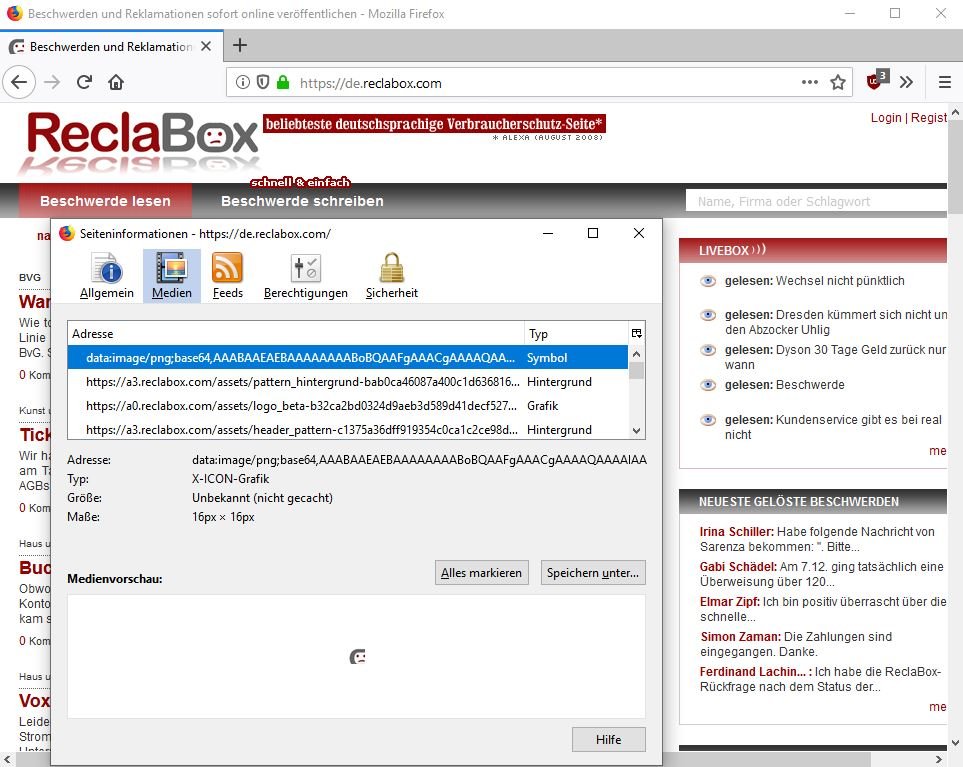Screen dimensions: 963x767
Task: Click Speichern unter button
Action: (593, 572)
